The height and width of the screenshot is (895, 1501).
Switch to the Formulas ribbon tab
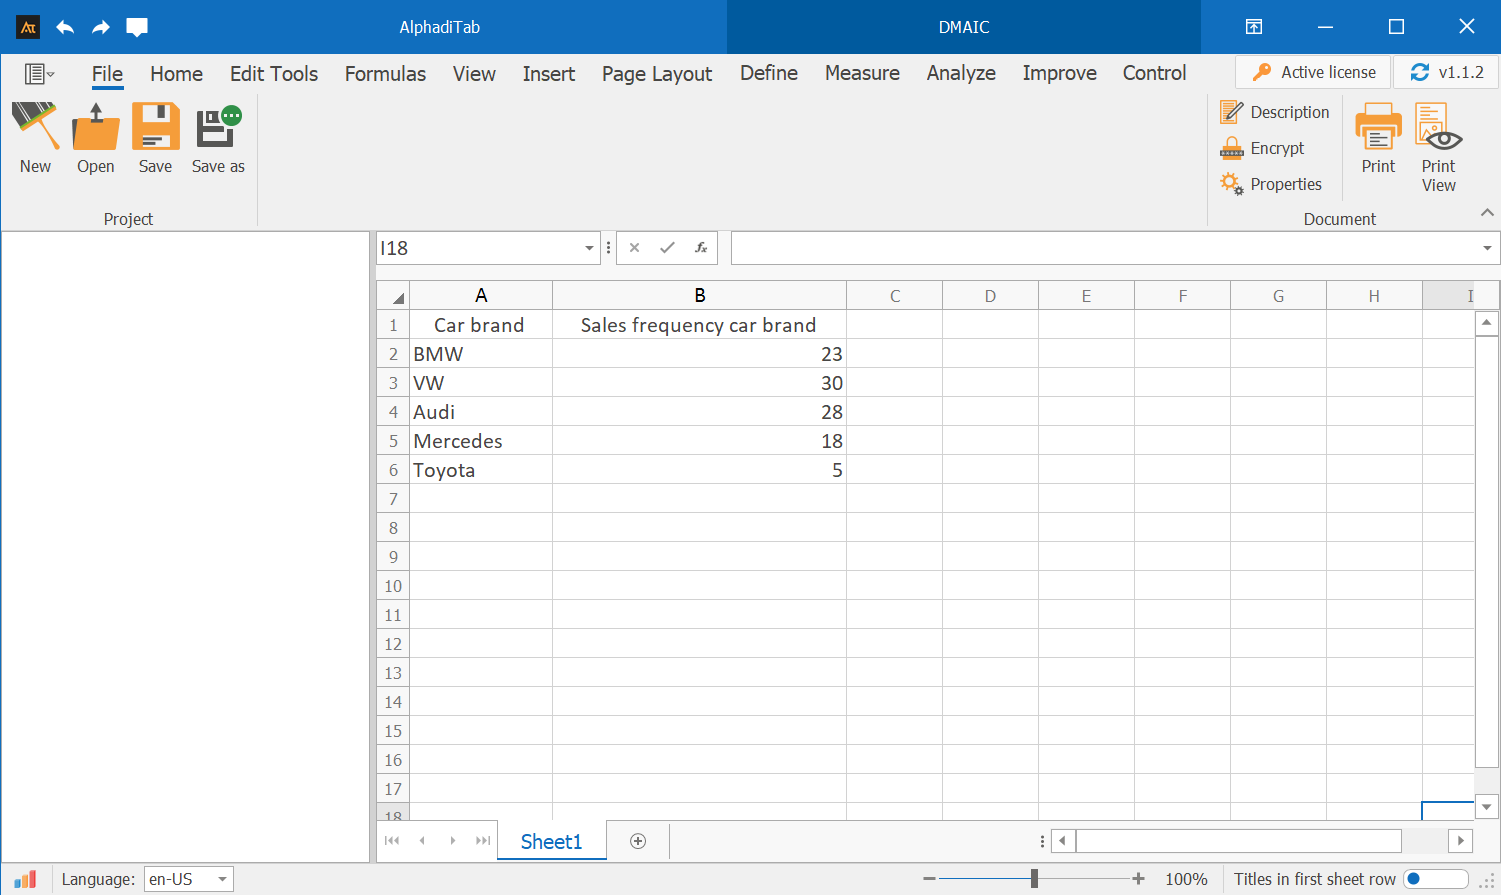(385, 74)
